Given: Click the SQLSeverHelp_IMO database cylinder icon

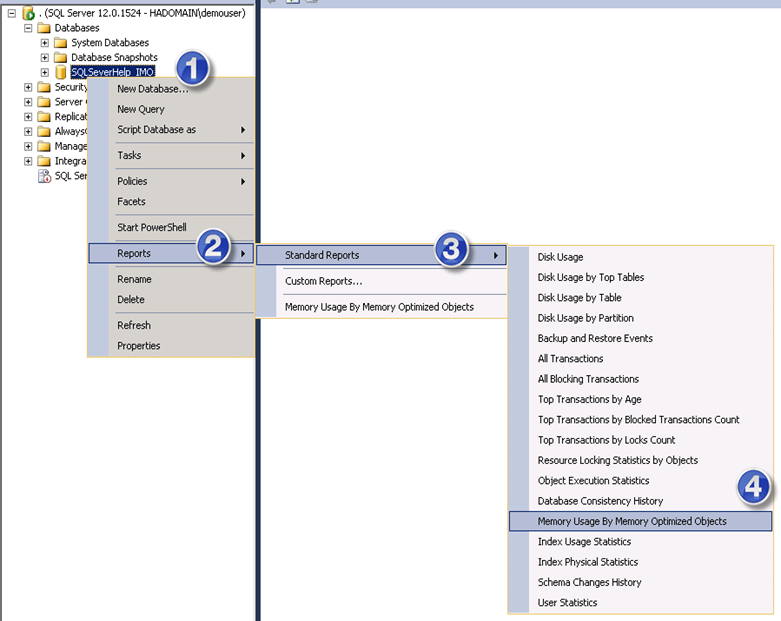Looking at the screenshot, I should 61,73.
